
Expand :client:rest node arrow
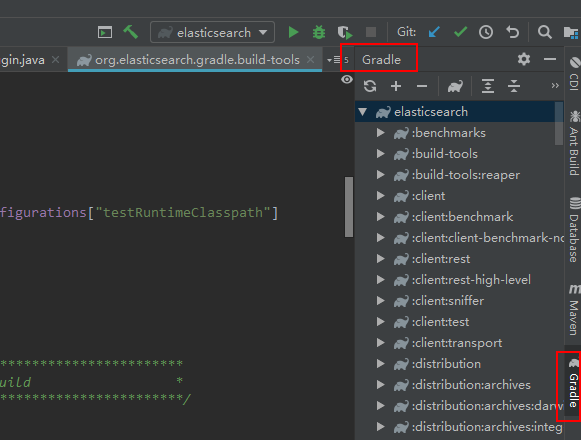click(x=381, y=259)
